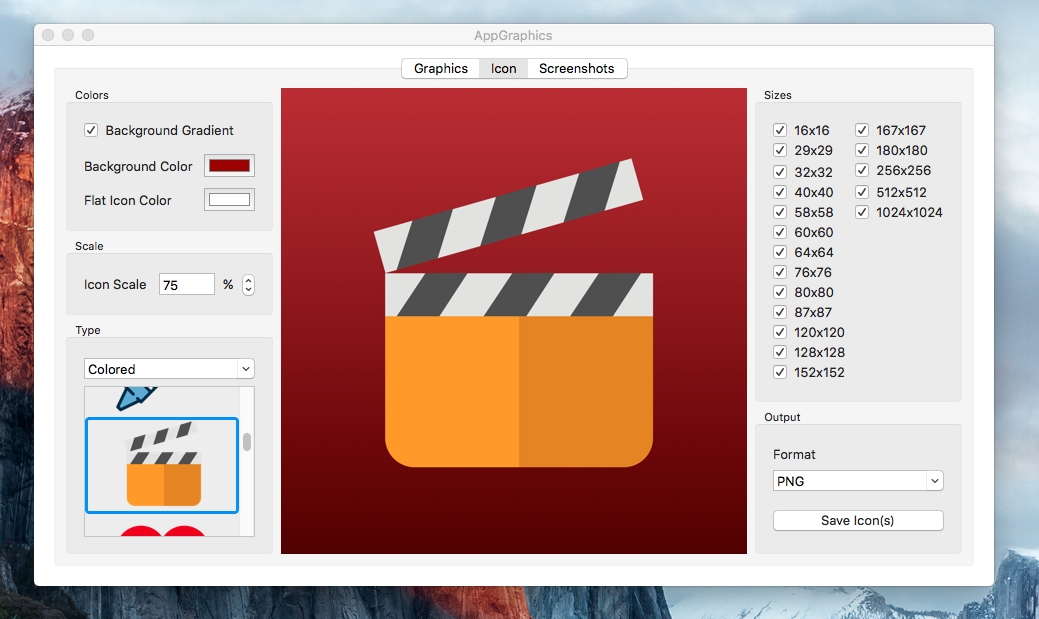Uncheck the 152x152 icon size
This screenshot has width=1039, height=619.
[x=780, y=372]
